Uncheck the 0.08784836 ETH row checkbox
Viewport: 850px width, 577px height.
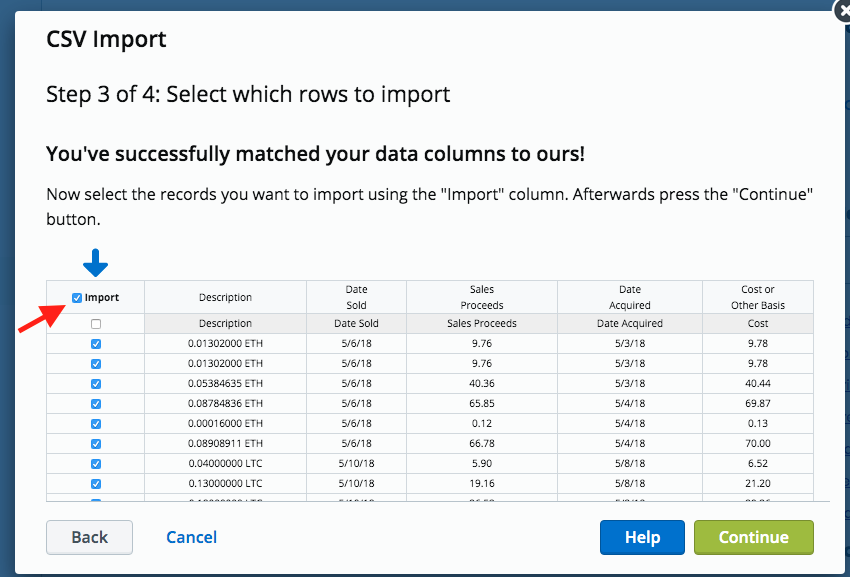[96, 404]
